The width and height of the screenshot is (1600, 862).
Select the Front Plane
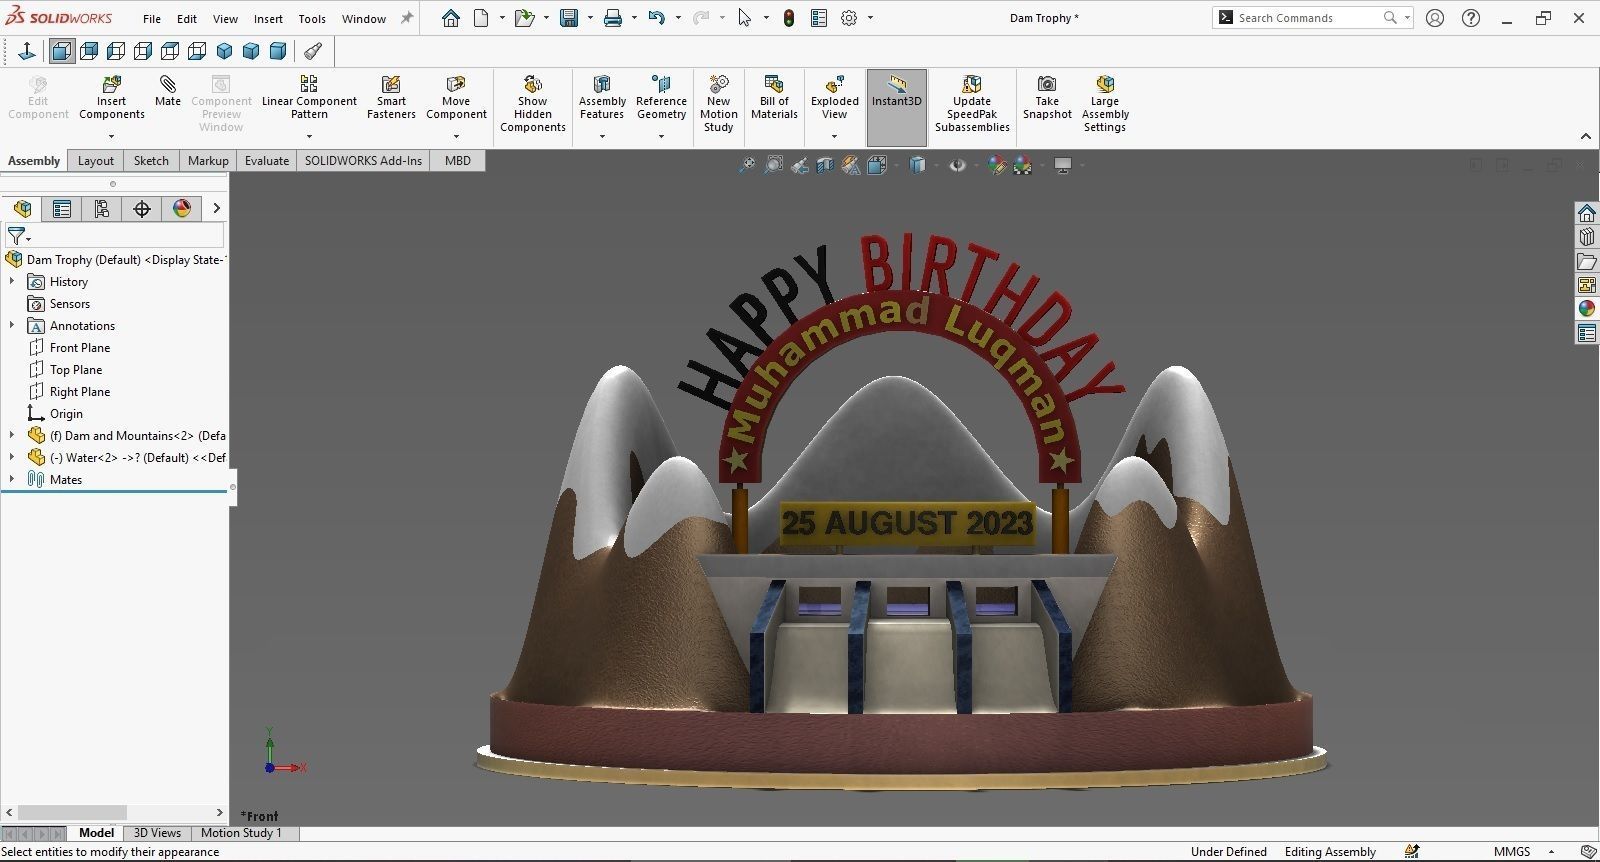click(x=80, y=348)
